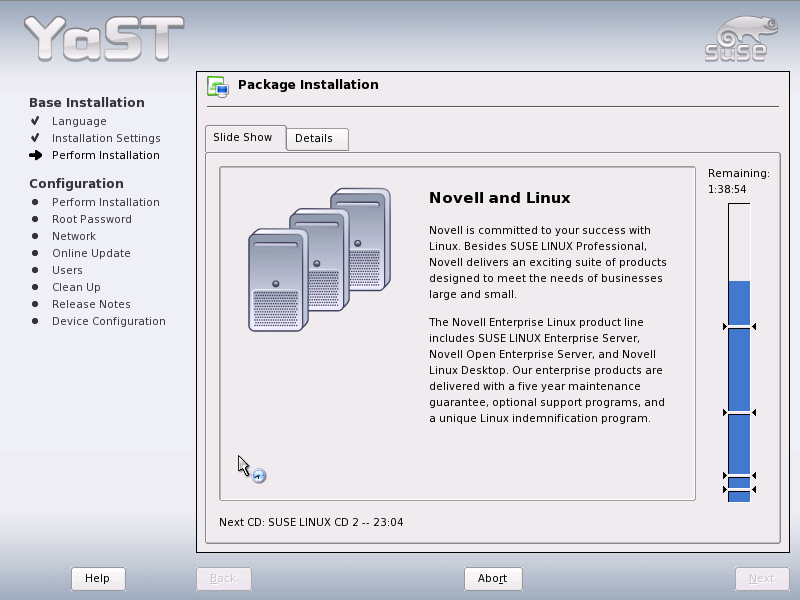Open the Details tab
The image size is (800, 600).
pyautogui.click(x=317, y=139)
